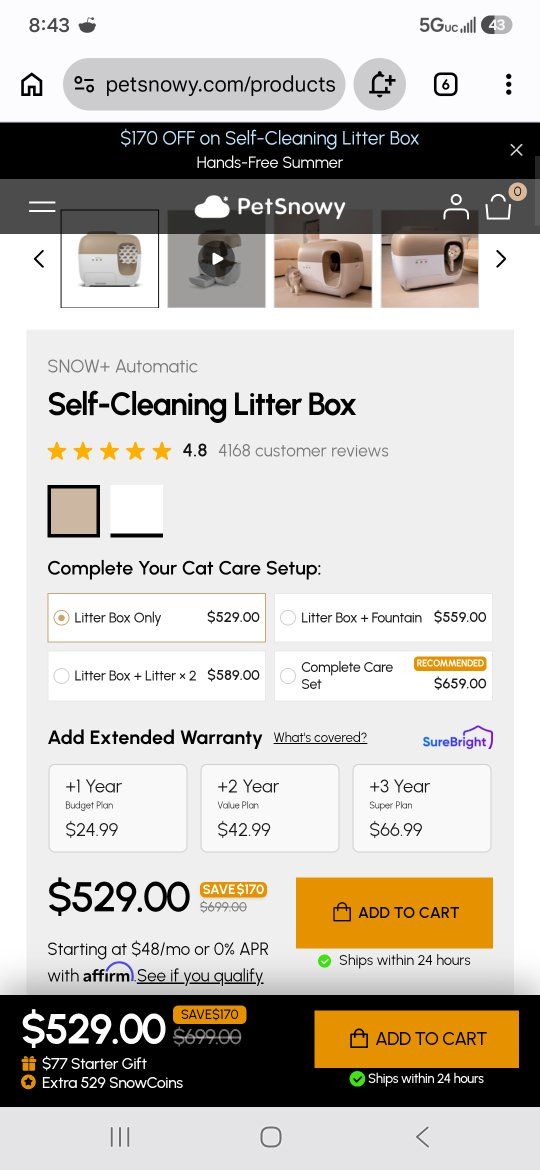Add the +2 Year Value Plan warranty

tap(270, 808)
